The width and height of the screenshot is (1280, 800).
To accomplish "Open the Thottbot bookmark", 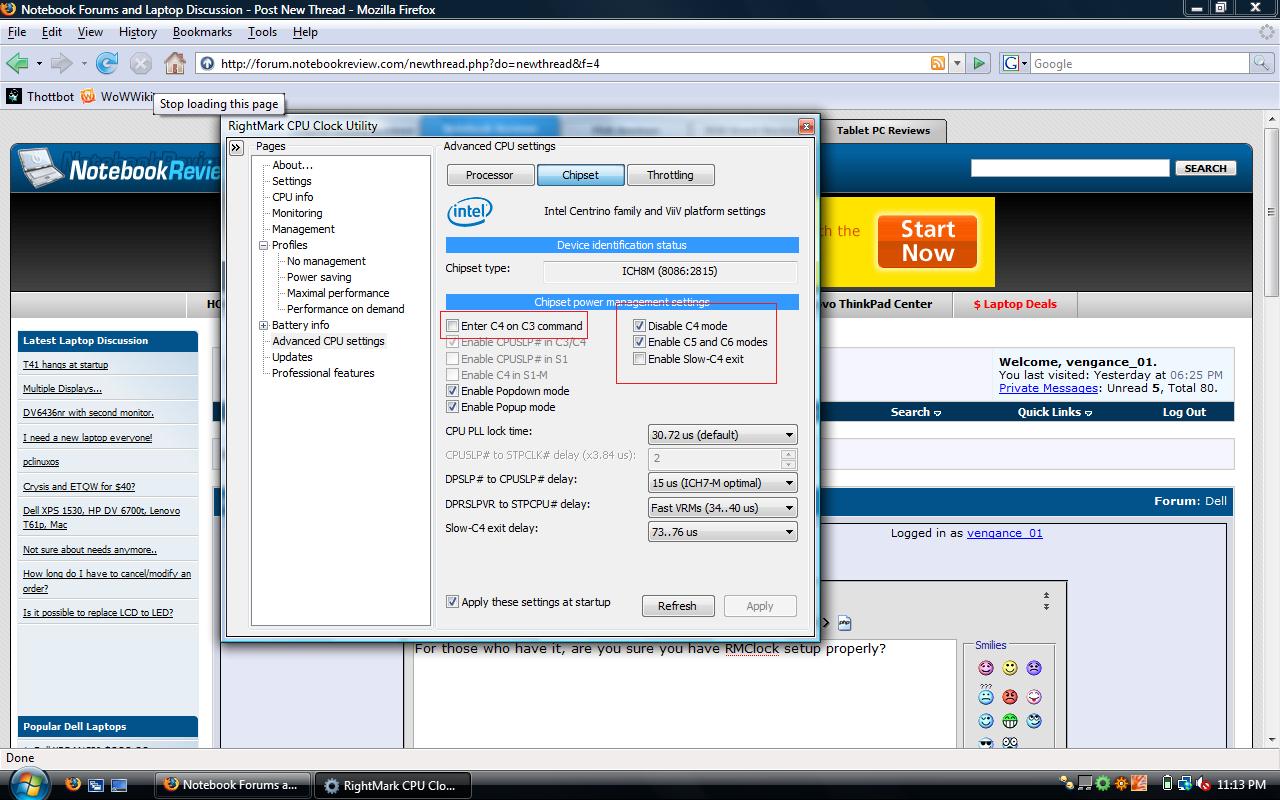I will (40, 96).
